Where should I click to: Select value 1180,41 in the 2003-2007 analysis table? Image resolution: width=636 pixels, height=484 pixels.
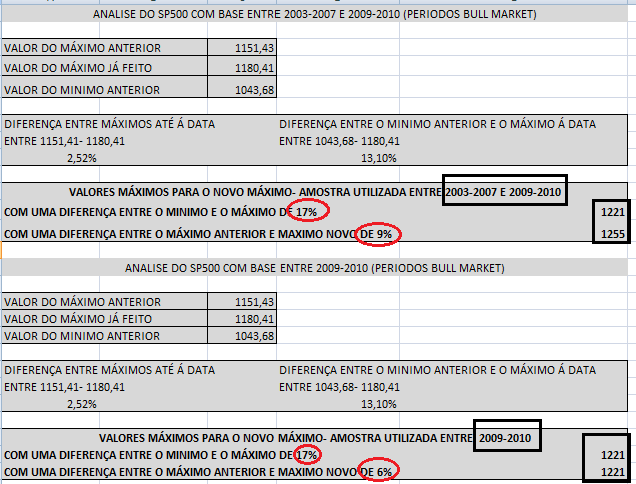click(x=255, y=68)
